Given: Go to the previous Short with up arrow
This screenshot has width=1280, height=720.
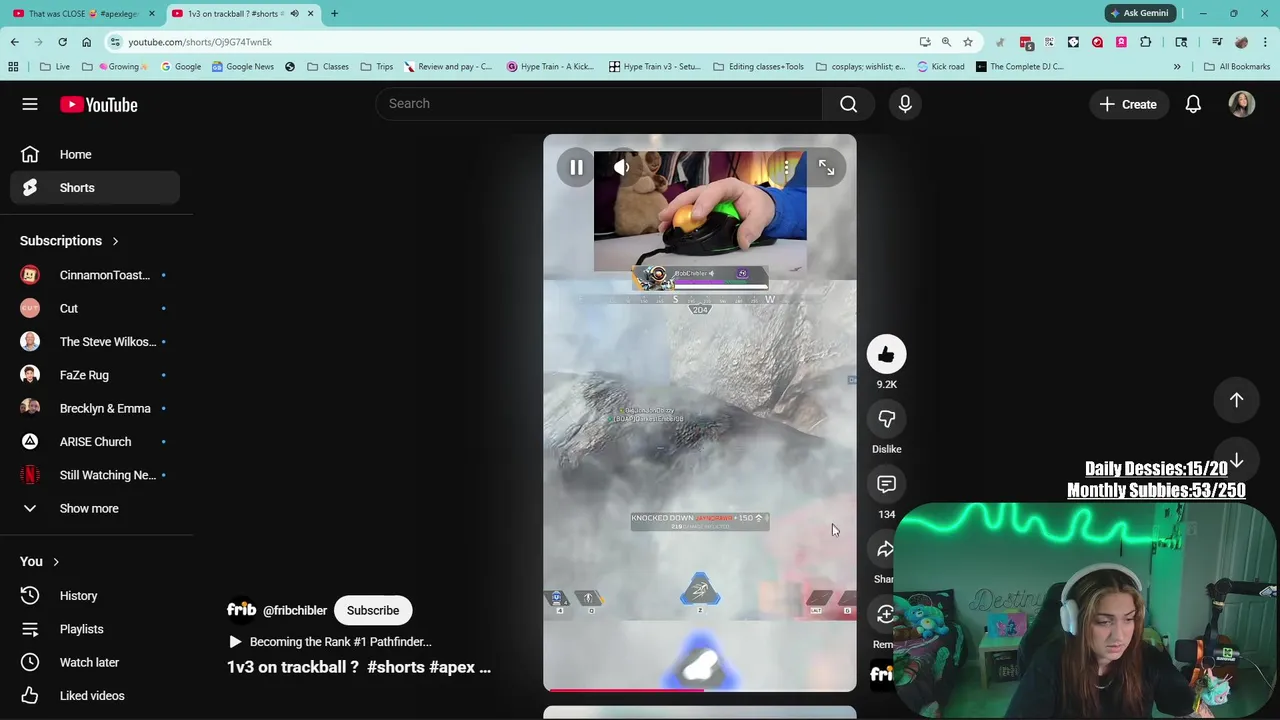Looking at the screenshot, I should coord(1236,399).
